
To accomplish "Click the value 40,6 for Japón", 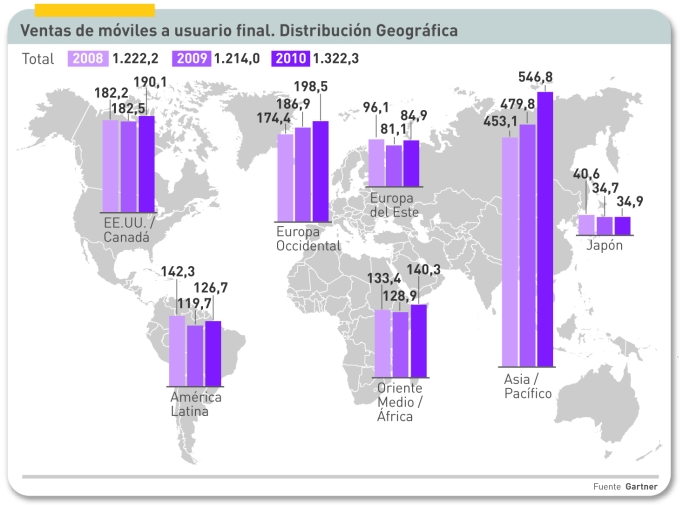I will pos(586,174).
